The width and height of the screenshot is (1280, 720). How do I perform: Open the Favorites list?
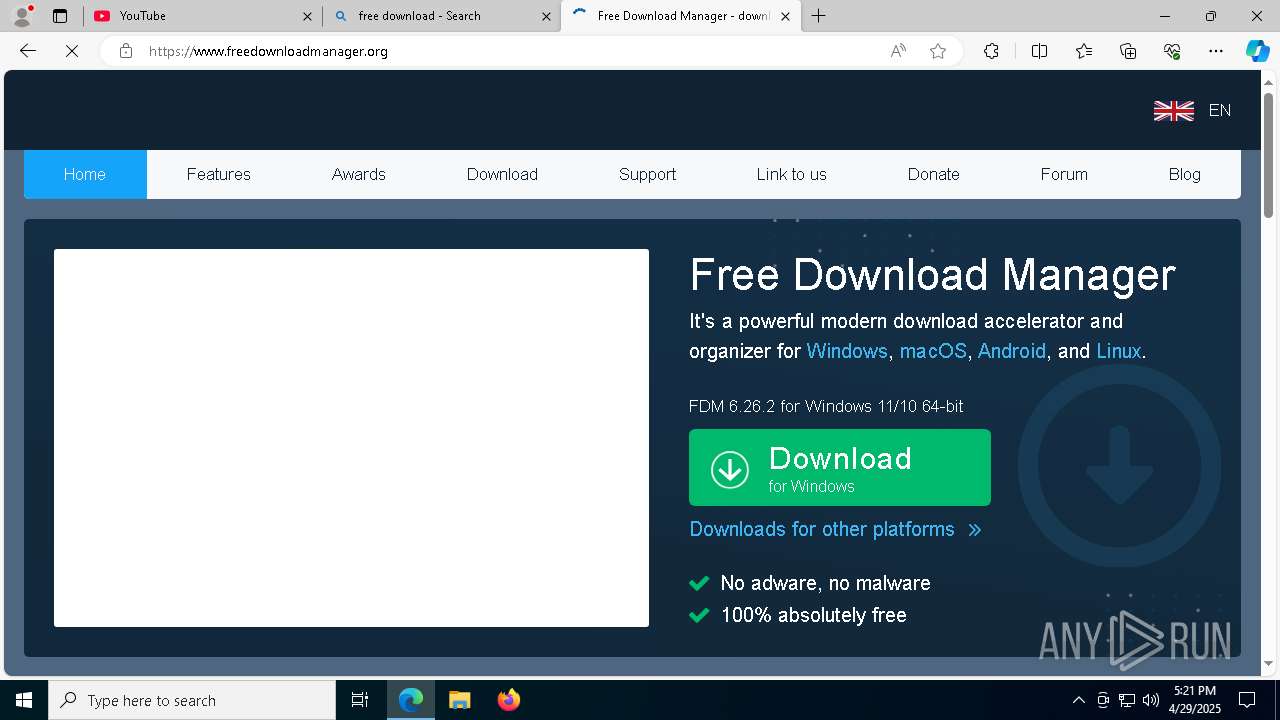[x=1084, y=51]
